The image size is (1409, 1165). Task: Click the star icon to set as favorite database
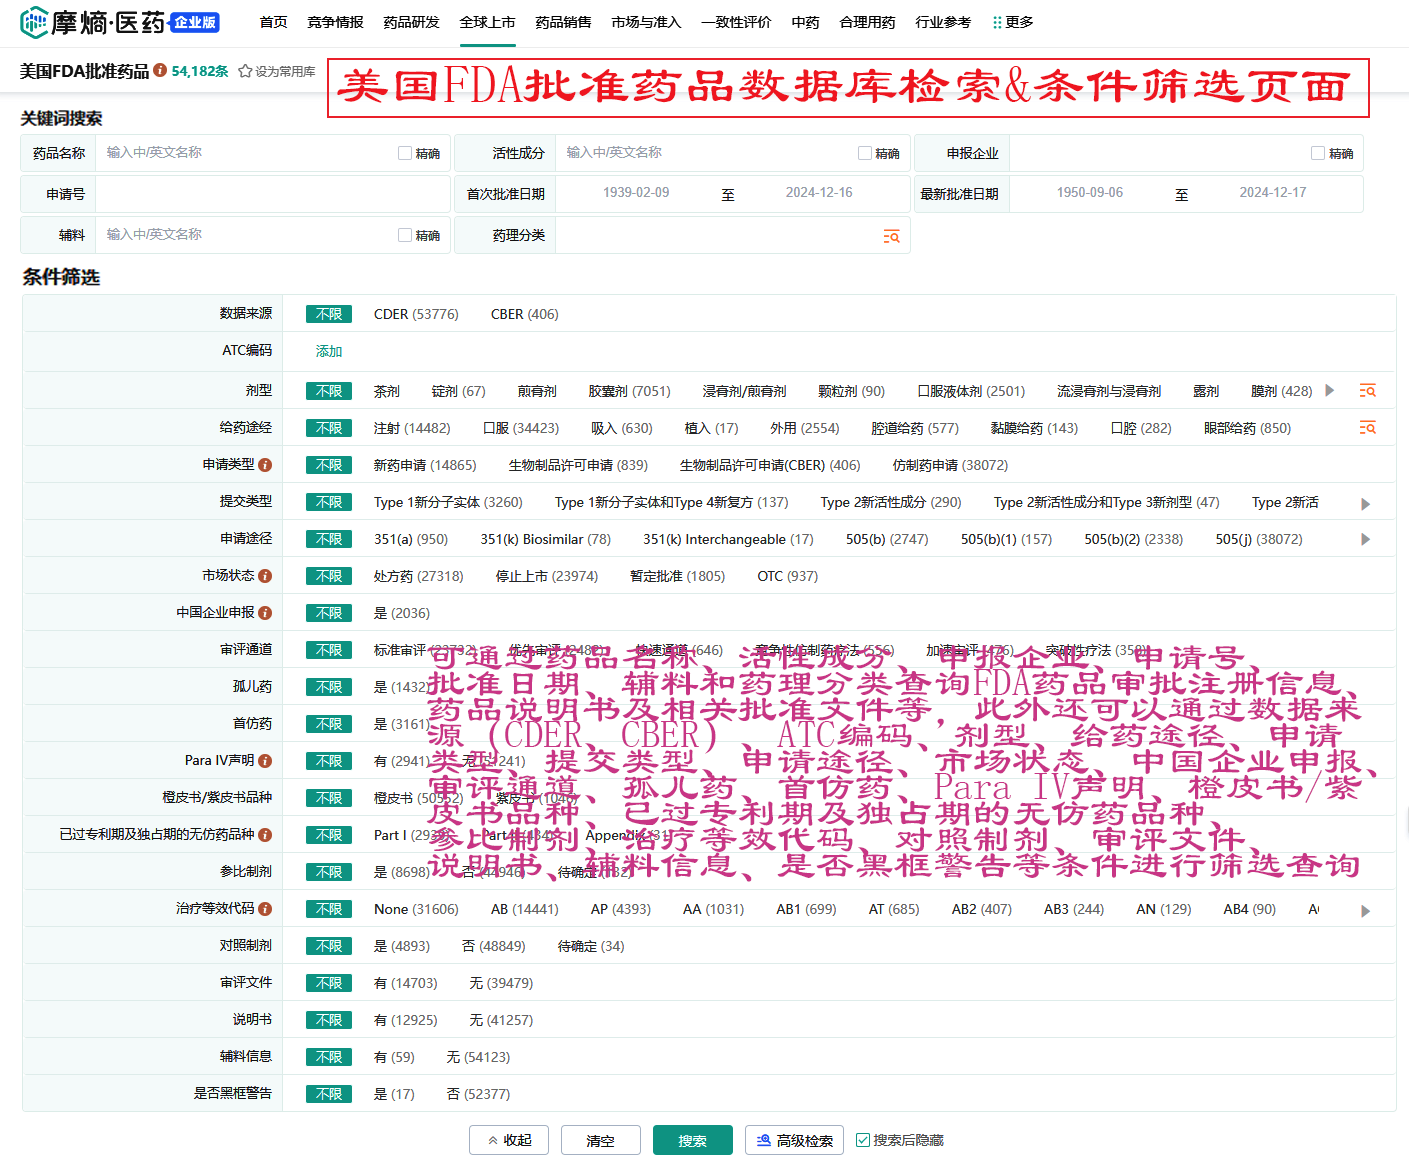(x=245, y=72)
